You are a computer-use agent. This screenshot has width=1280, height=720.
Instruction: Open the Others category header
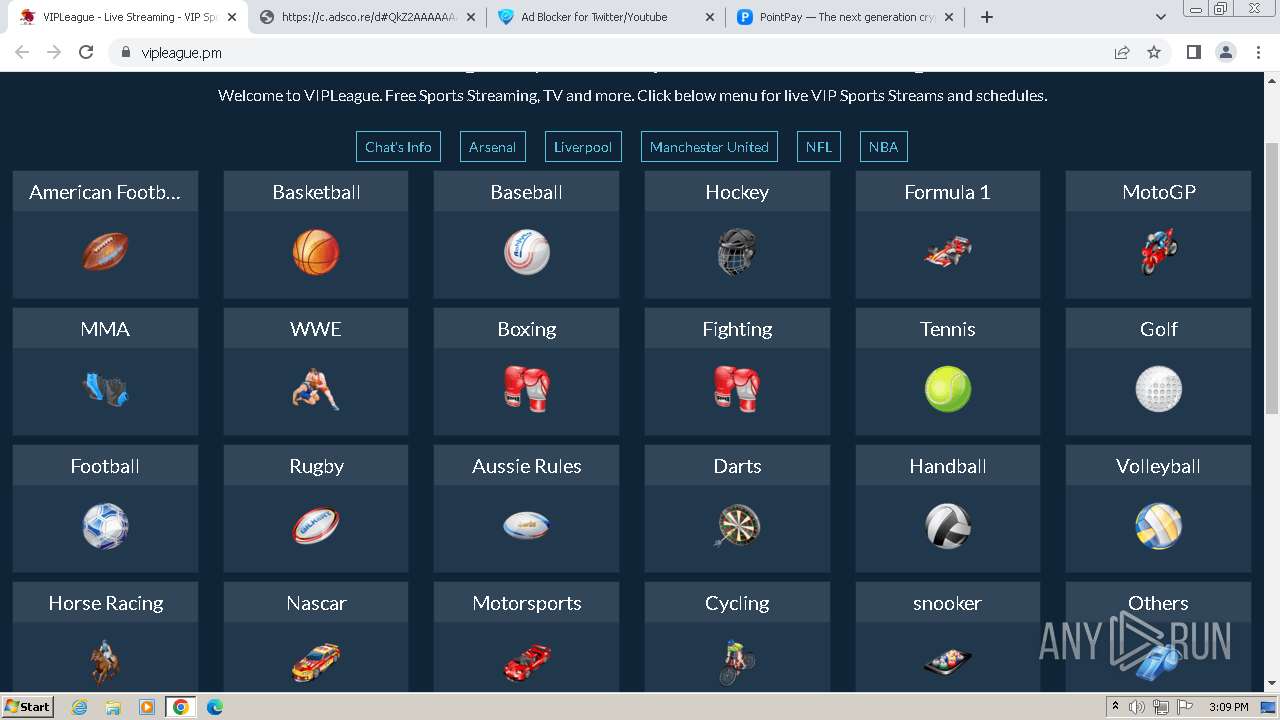coord(1158,603)
